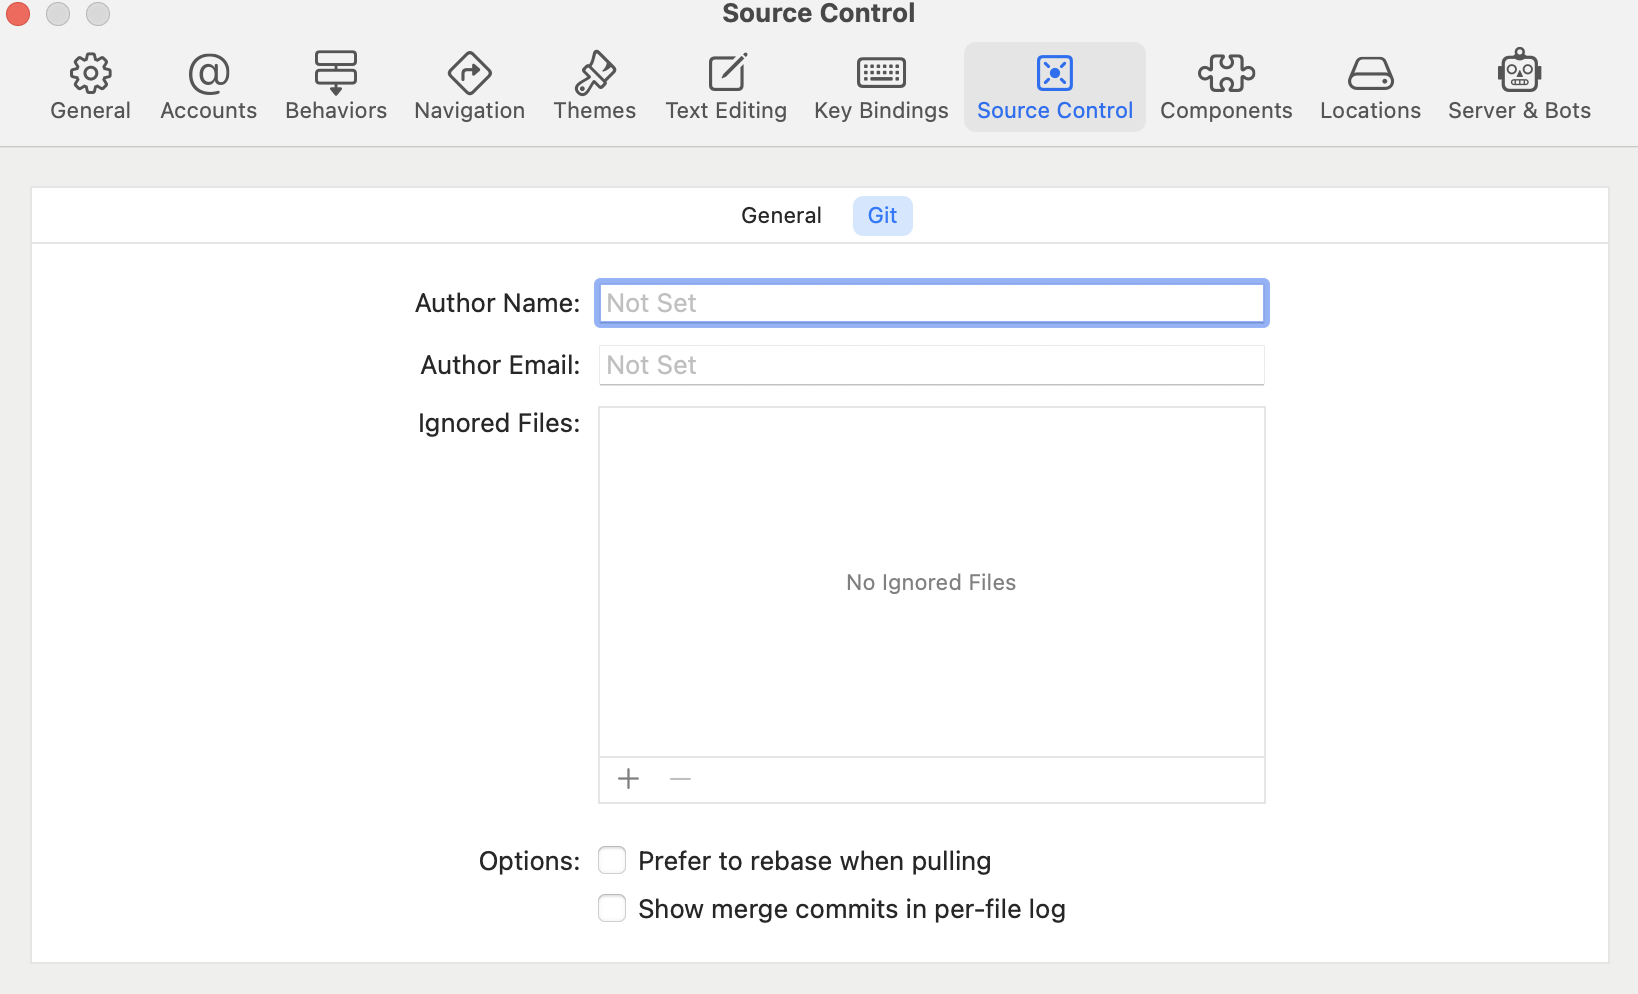Open the Navigation arrow-sign icon
1638x994 pixels.
[469, 73]
